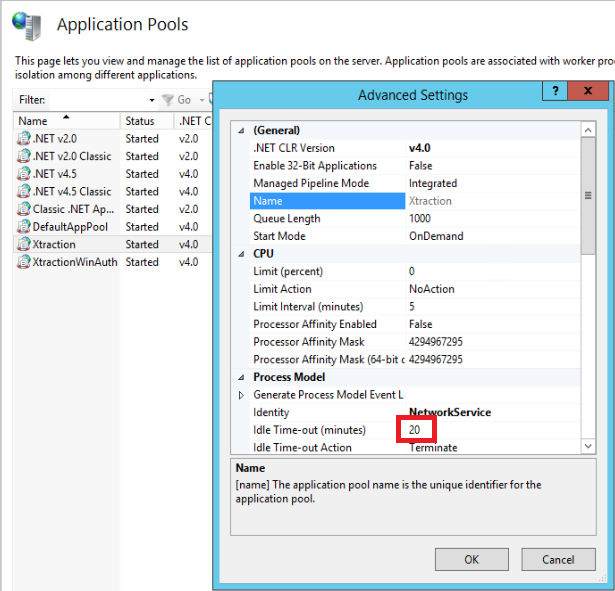Open the Filter dropdown arrow

pyautogui.click(x=152, y=100)
